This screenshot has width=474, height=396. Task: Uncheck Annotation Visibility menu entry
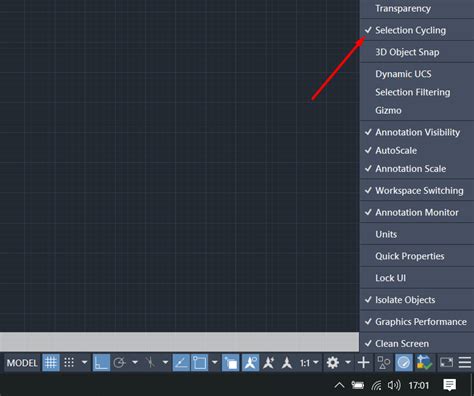click(417, 132)
